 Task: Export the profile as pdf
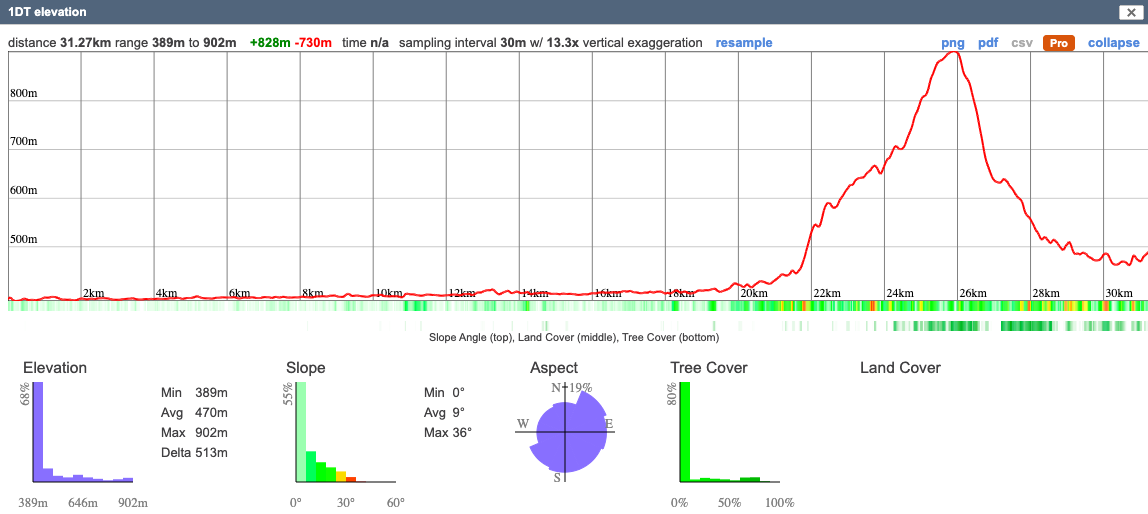click(x=988, y=43)
